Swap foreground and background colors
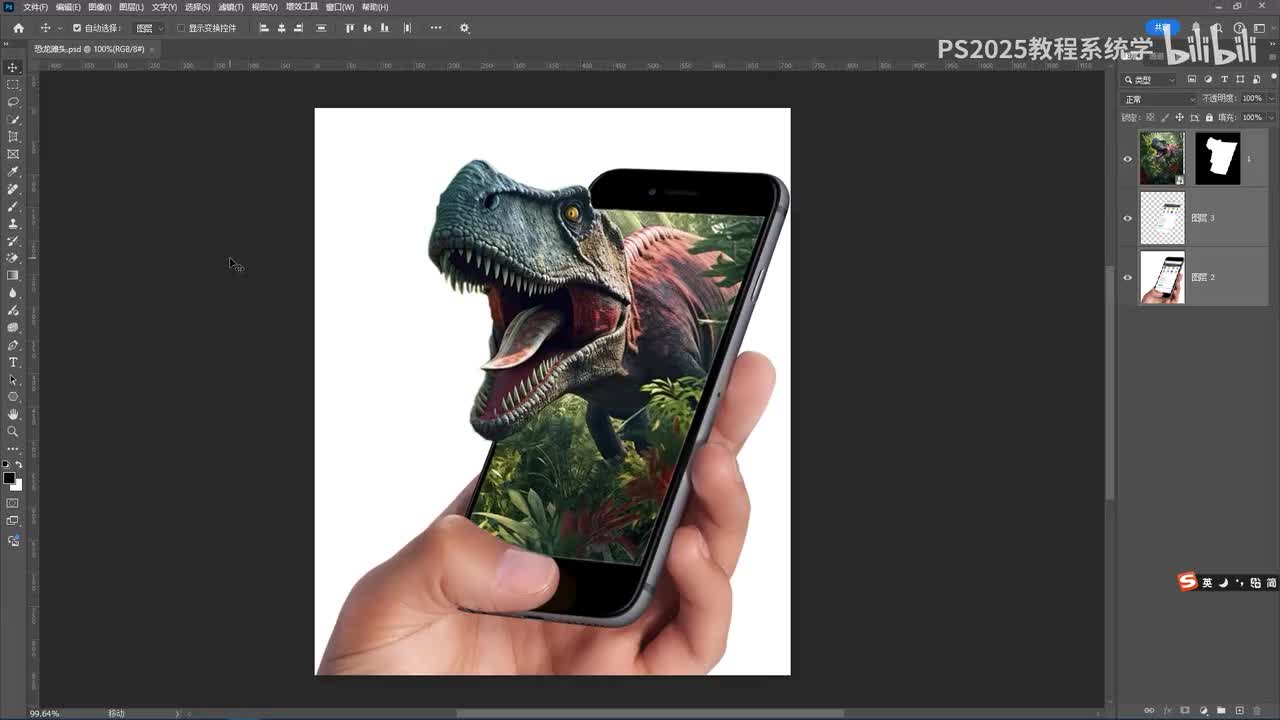Image resolution: width=1280 pixels, height=720 pixels. click(x=18, y=465)
